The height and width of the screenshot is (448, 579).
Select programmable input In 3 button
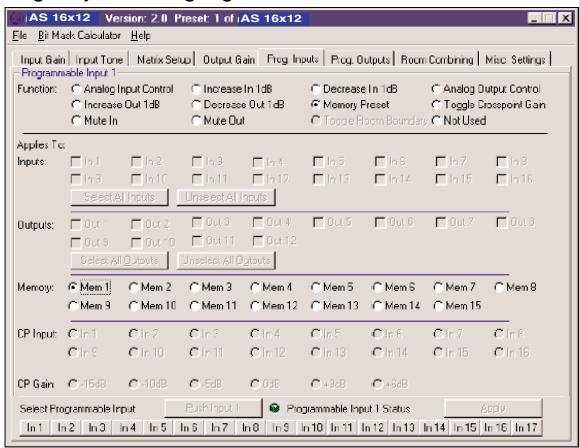pos(97,428)
